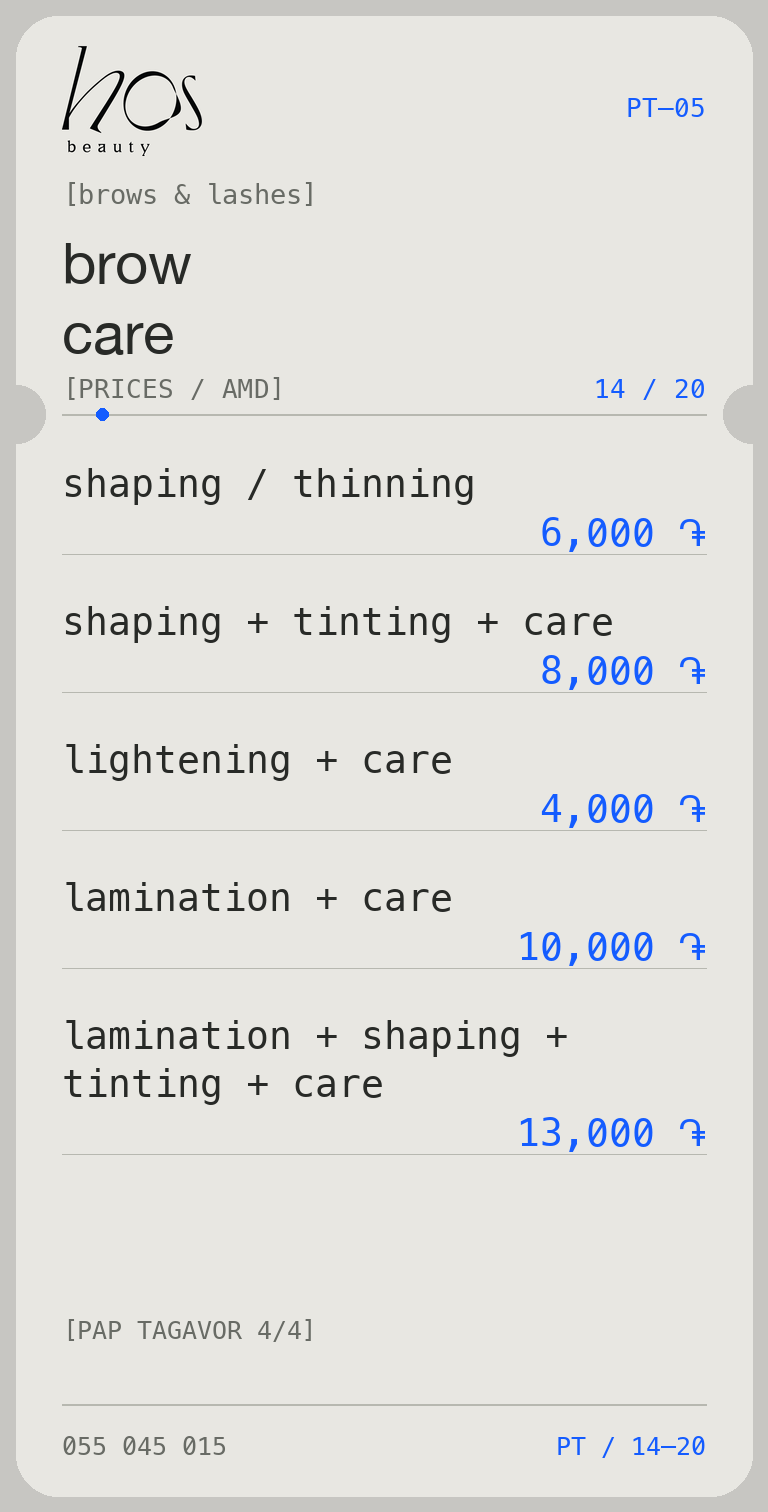768x1512 pixels.
Task: Select the shaping / thinning service
Action: tap(384, 508)
